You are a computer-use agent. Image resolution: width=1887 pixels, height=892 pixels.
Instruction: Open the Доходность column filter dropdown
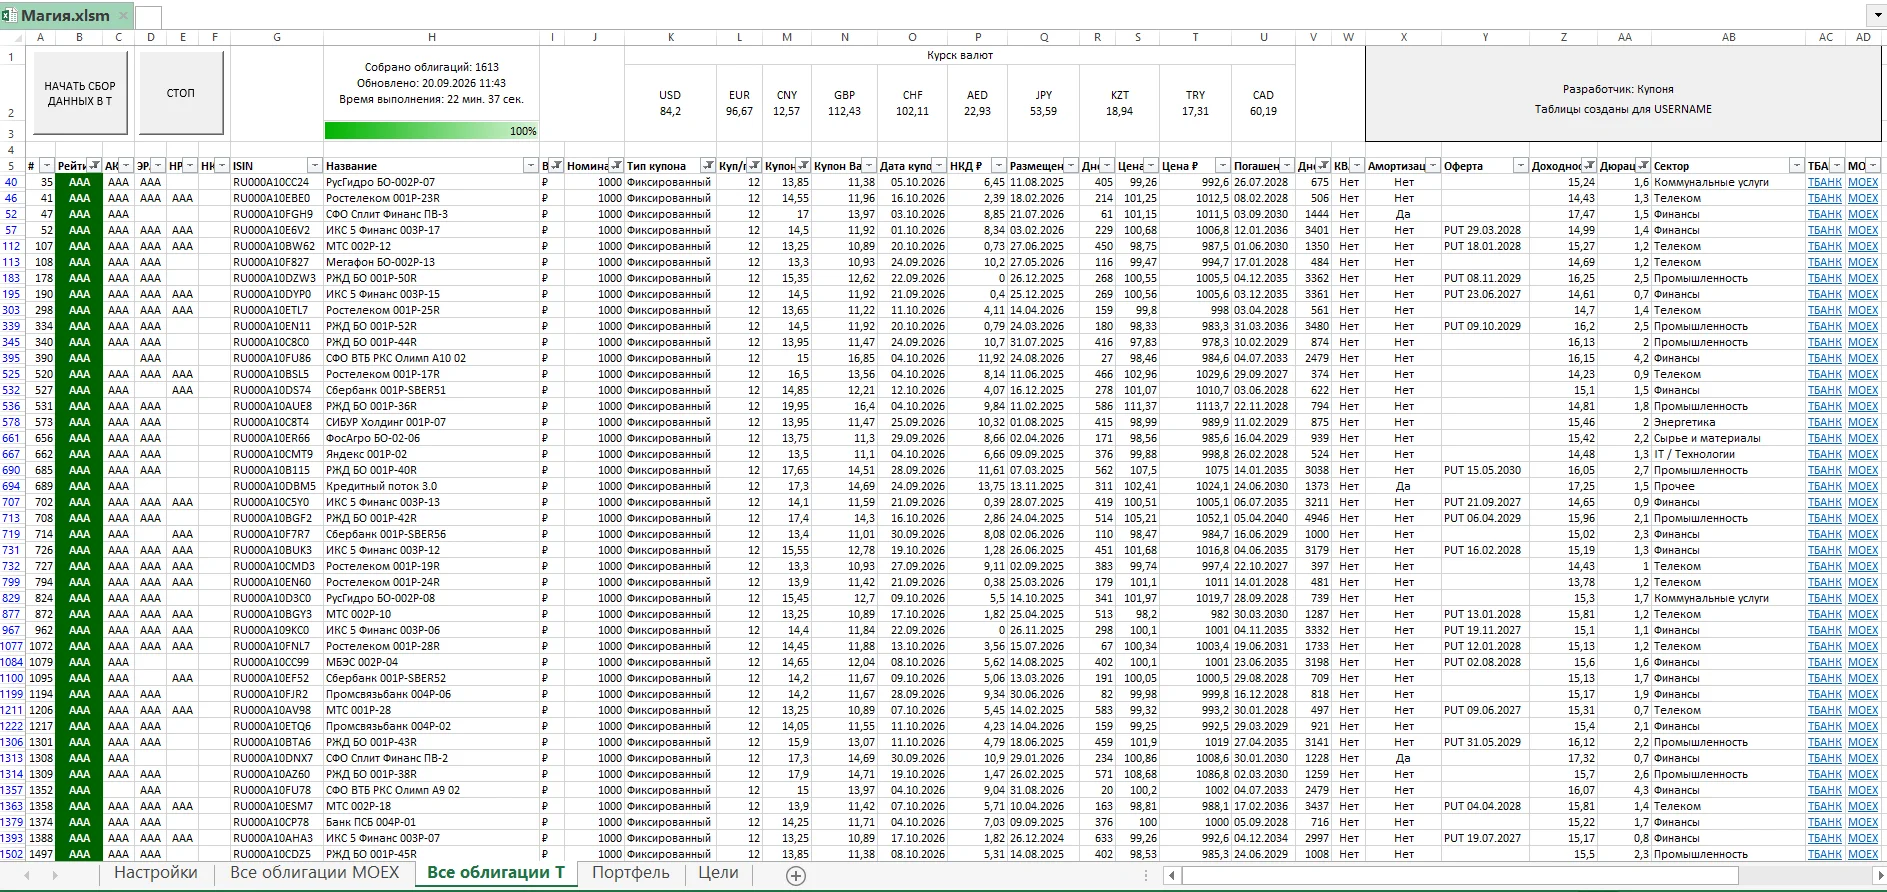tap(1589, 166)
